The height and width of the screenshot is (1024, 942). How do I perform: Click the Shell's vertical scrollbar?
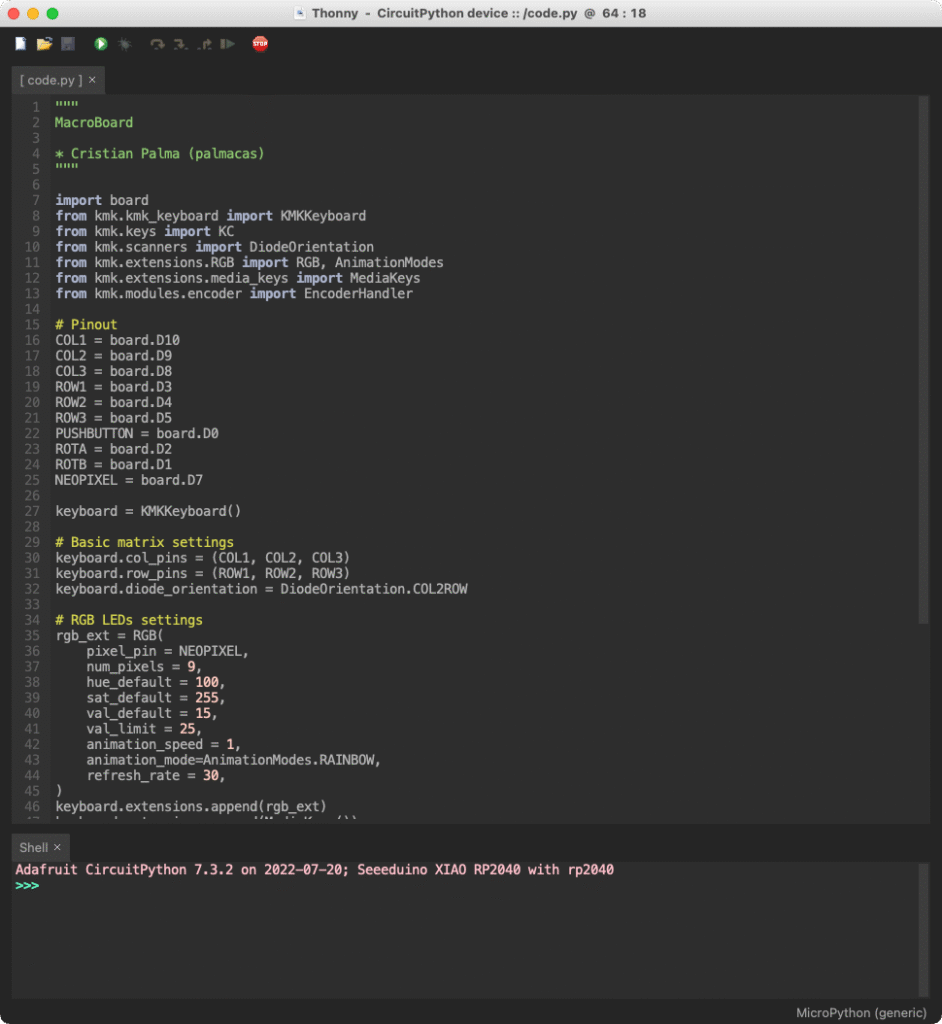[x=923, y=928]
